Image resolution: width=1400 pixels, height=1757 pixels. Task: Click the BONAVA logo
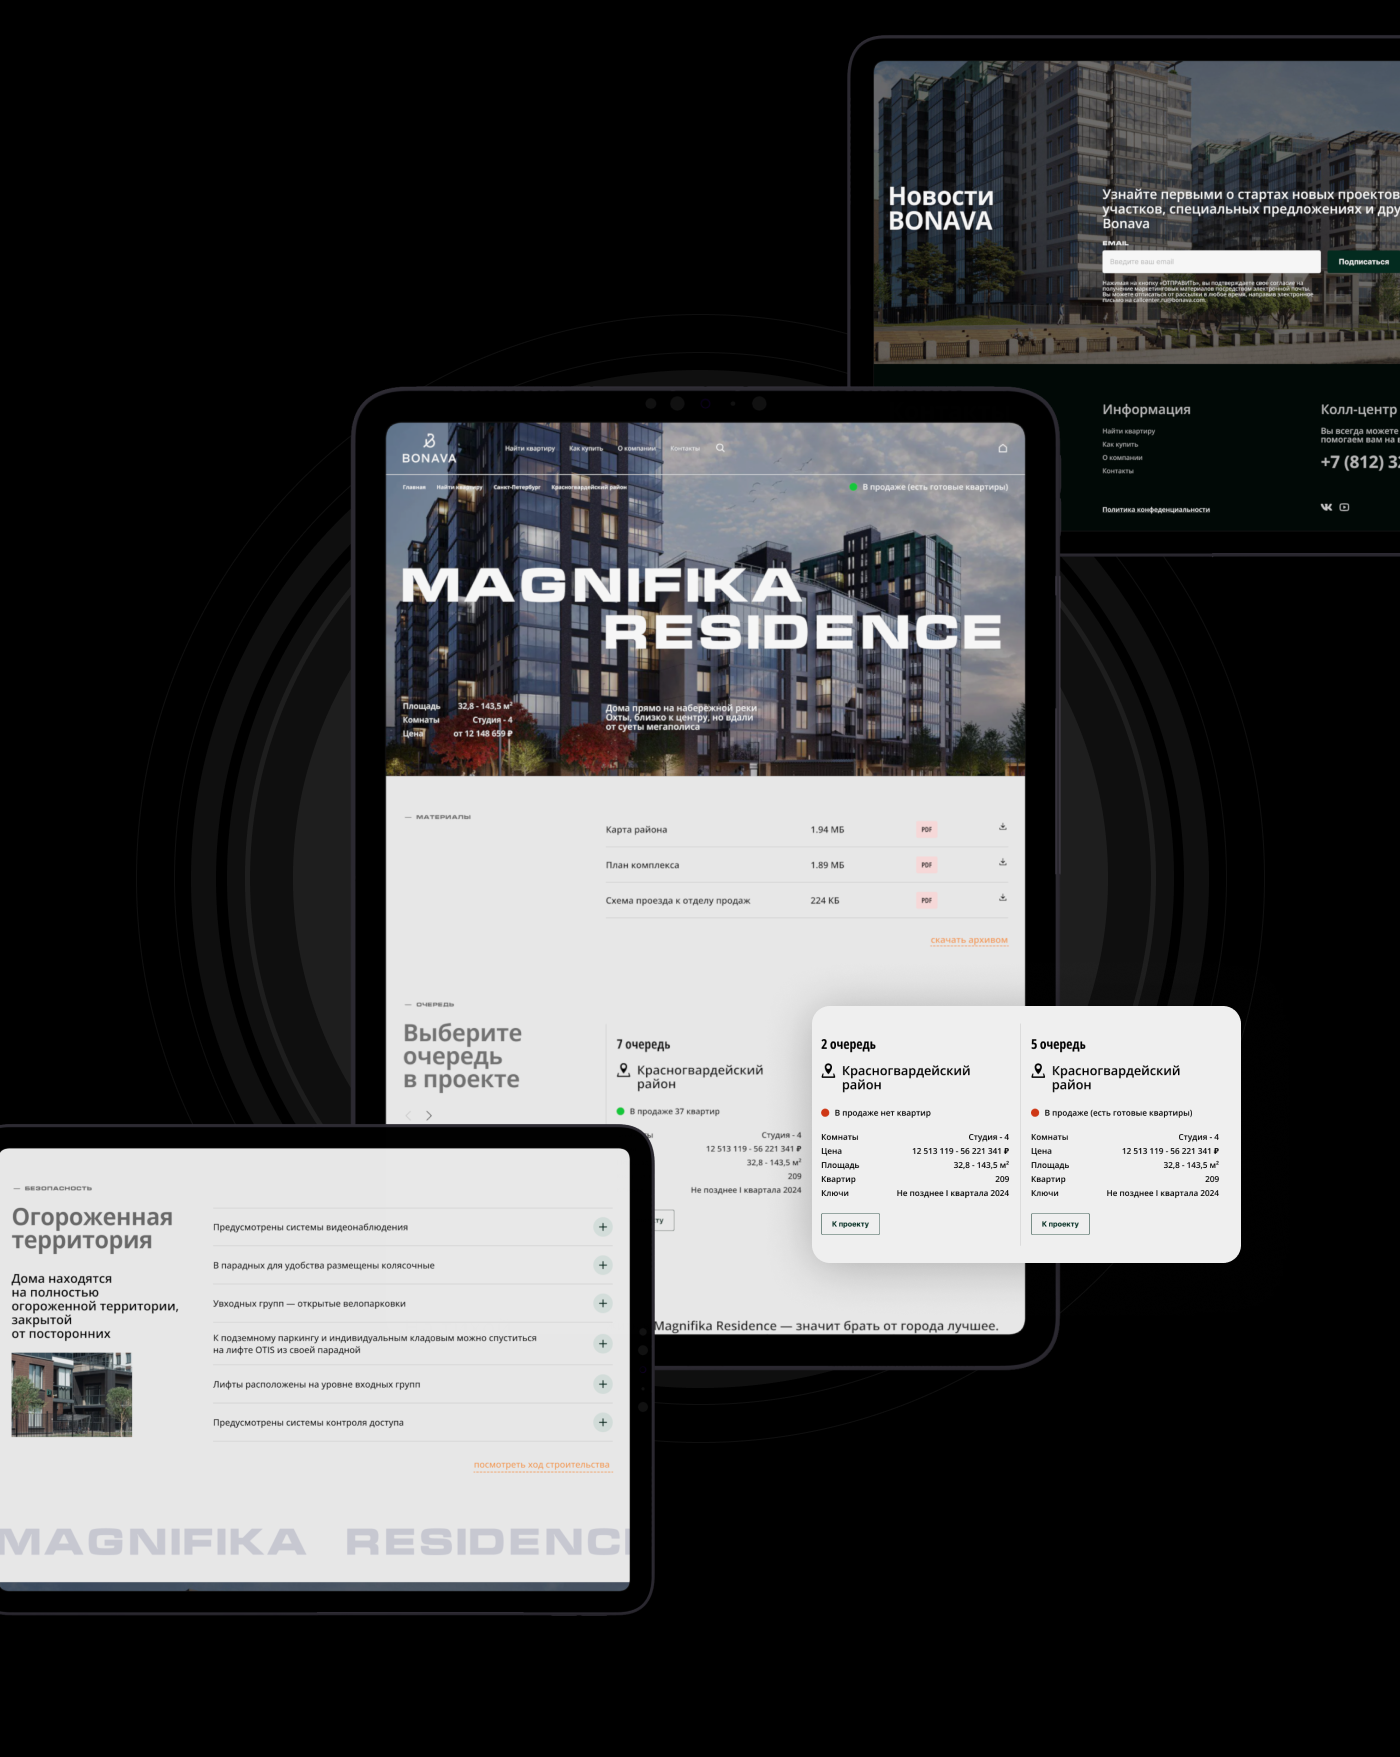coord(429,449)
